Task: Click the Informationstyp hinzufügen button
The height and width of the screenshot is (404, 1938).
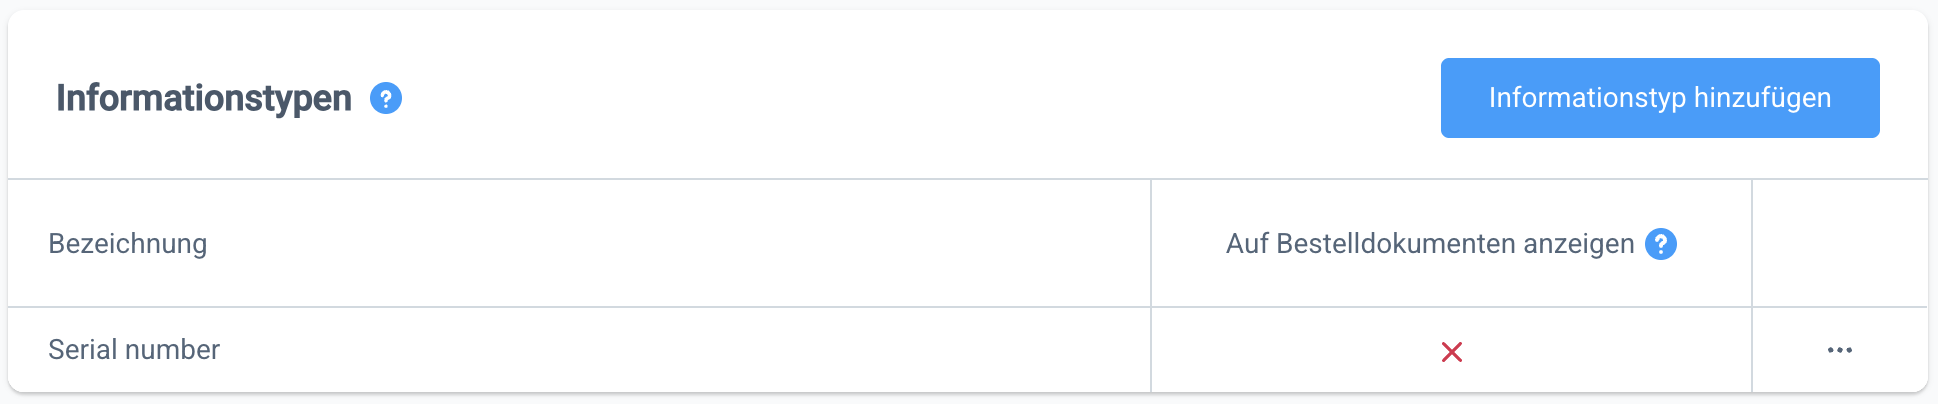Action: pos(1660,98)
